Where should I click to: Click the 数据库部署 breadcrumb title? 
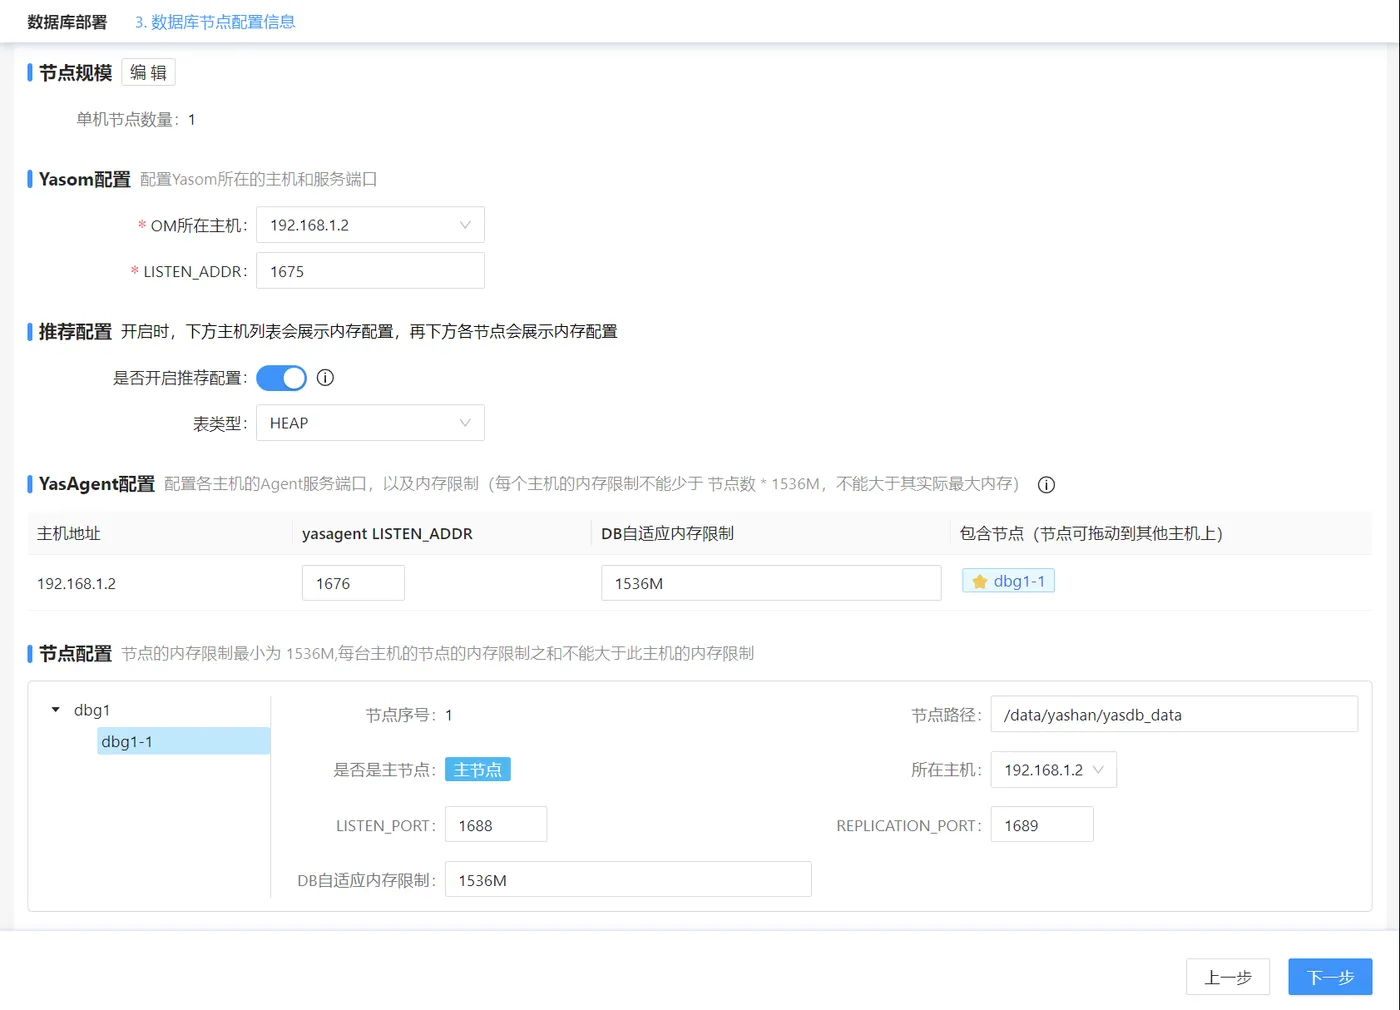[x=65, y=20]
